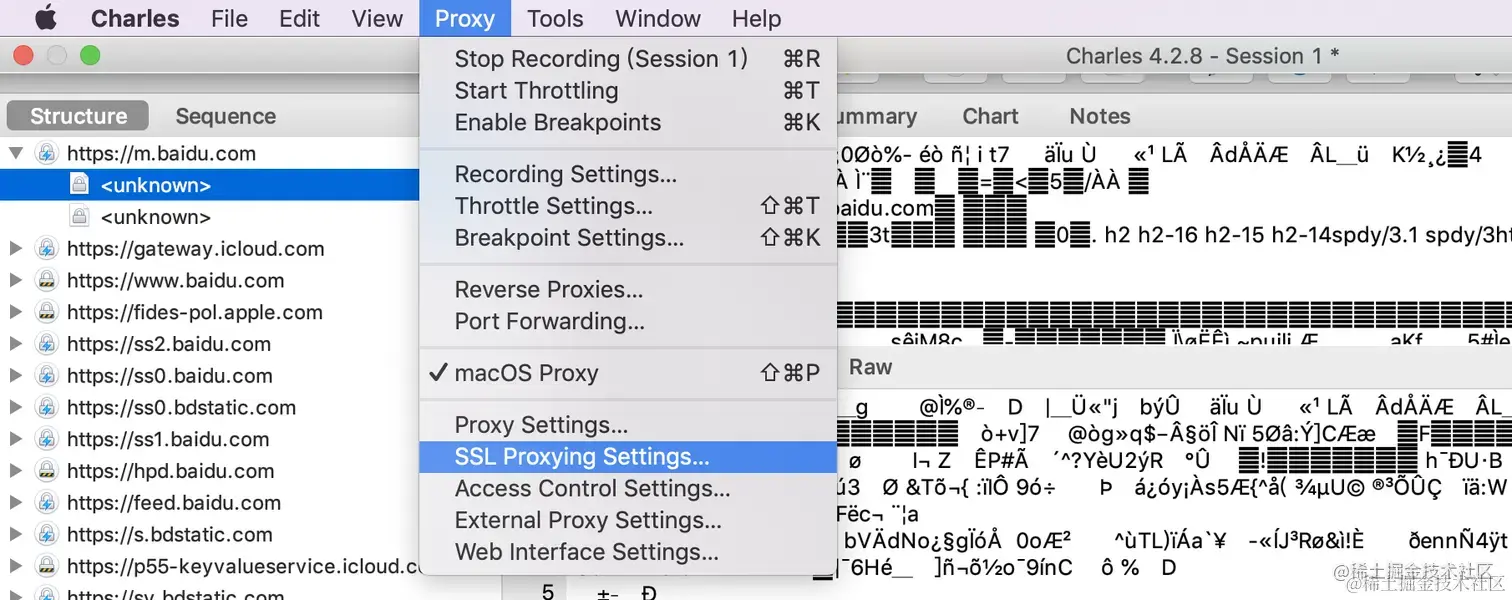The image size is (1512, 600).
Task: Open Web Interface Settings...
Action: pyautogui.click(x=628, y=552)
